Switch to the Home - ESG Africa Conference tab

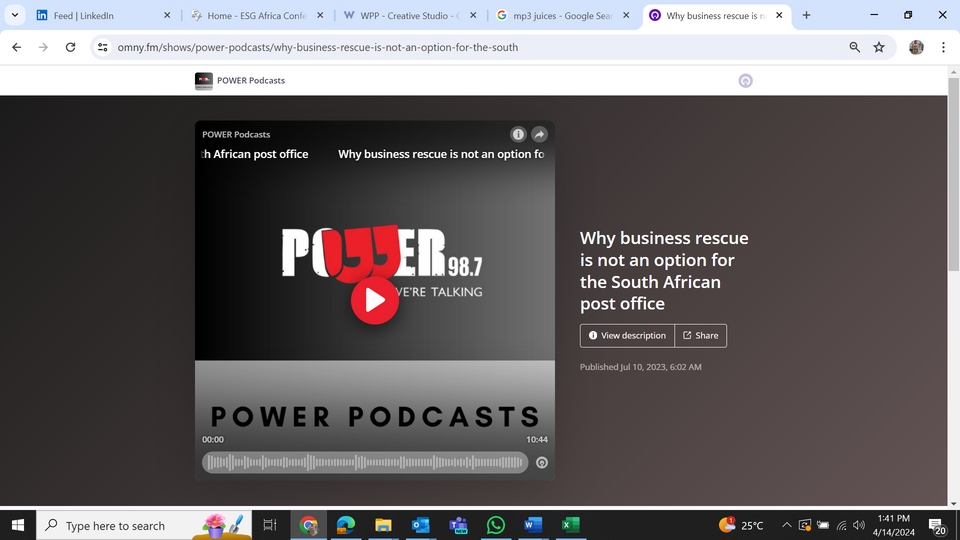pos(257,15)
